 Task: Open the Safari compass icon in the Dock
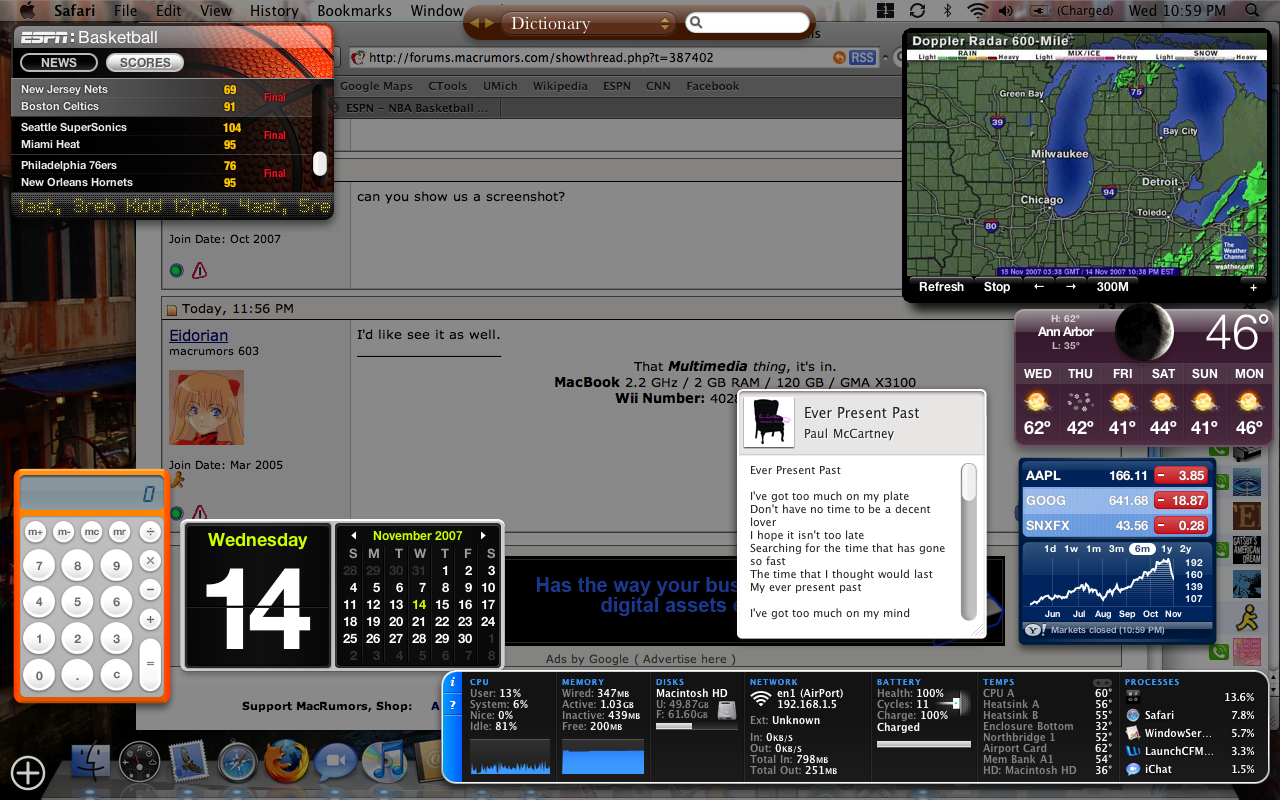pos(238,763)
